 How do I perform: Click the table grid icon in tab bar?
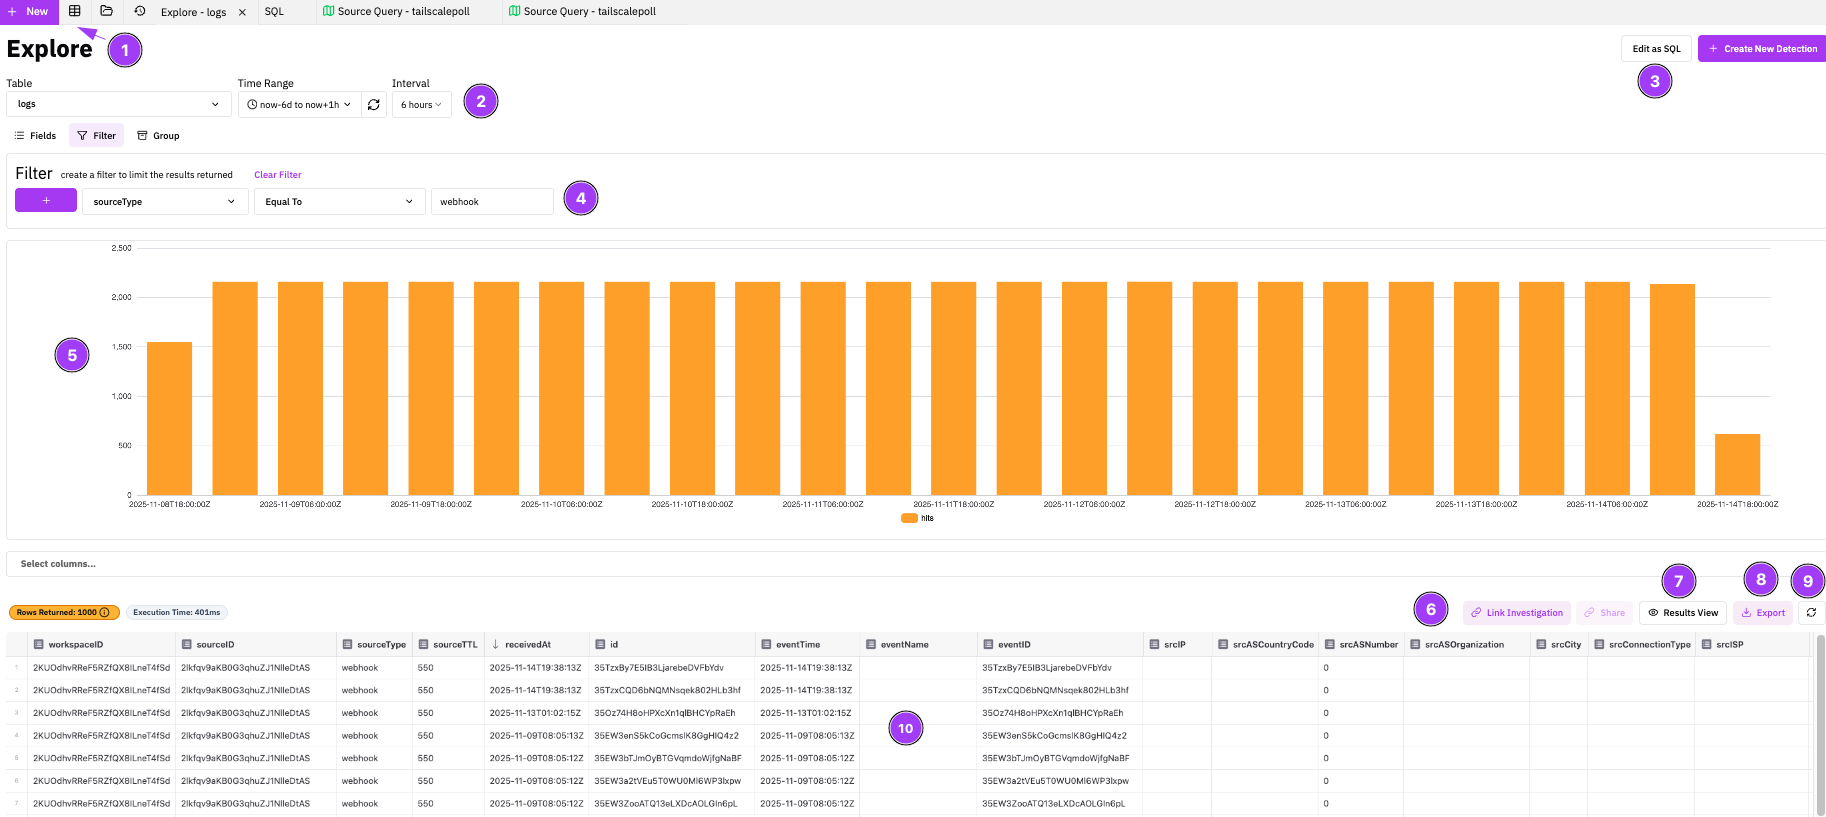pos(74,11)
